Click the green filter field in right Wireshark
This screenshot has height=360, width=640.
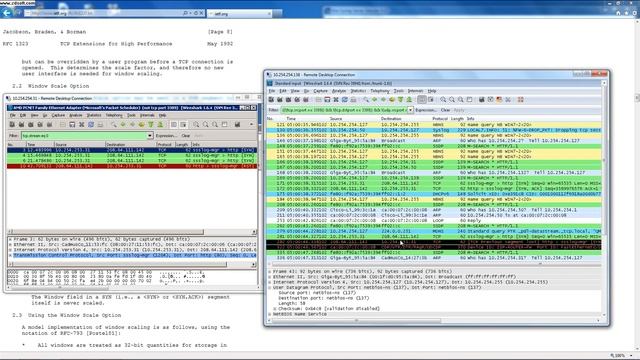tap(344, 110)
